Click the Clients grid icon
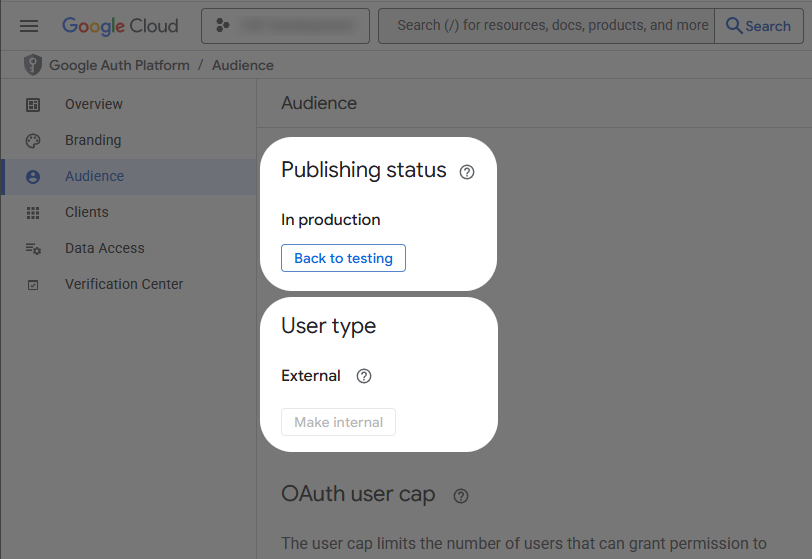This screenshot has height=559, width=812. (x=33, y=213)
